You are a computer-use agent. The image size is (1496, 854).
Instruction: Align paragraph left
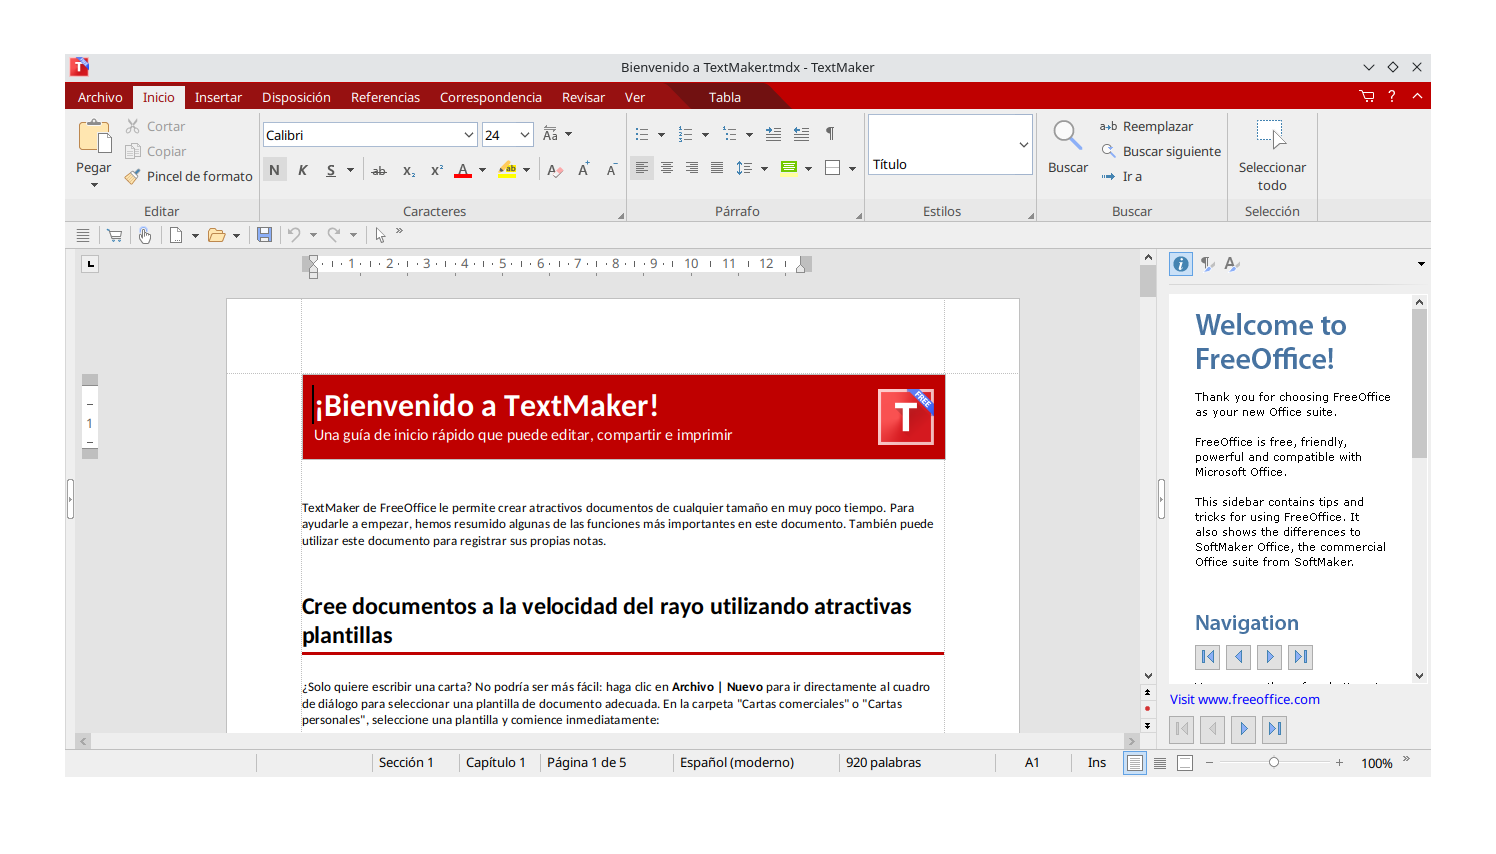click(642, 168)
